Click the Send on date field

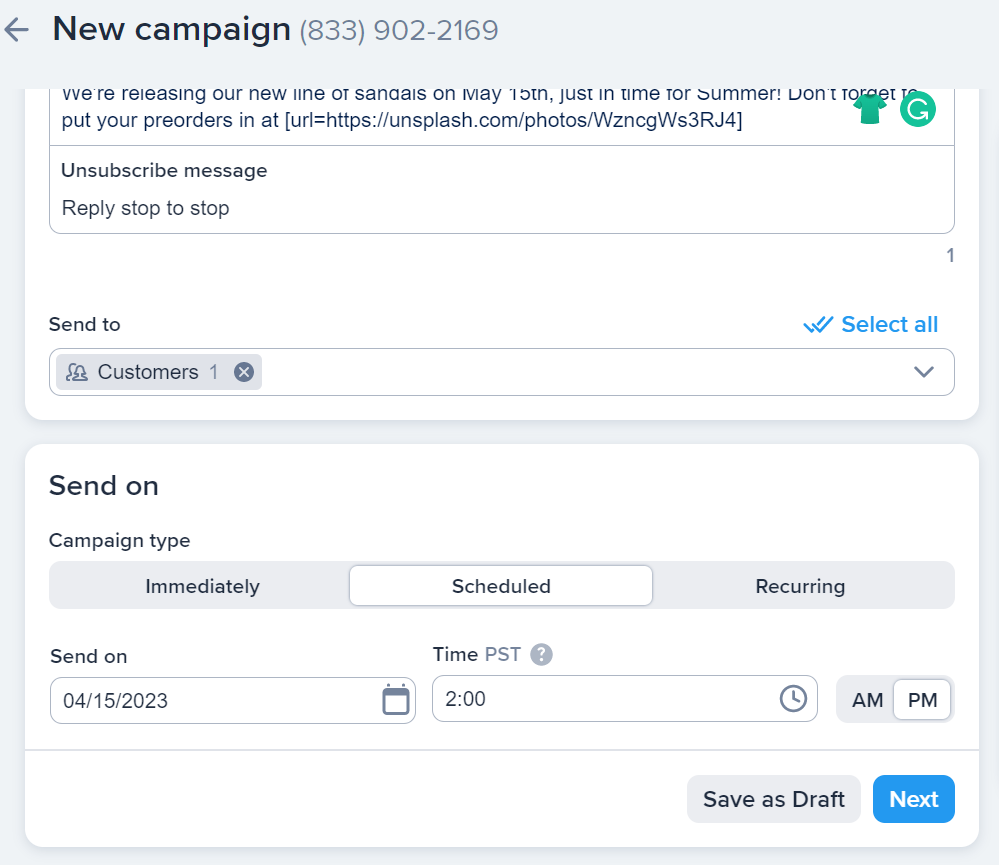coord(215,700)
